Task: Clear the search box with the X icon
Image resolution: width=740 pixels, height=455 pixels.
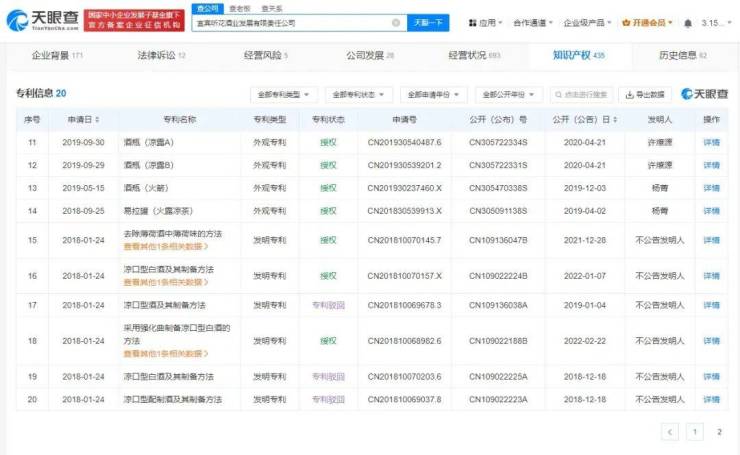Action: pyautogui.click(x=397, y=23)
